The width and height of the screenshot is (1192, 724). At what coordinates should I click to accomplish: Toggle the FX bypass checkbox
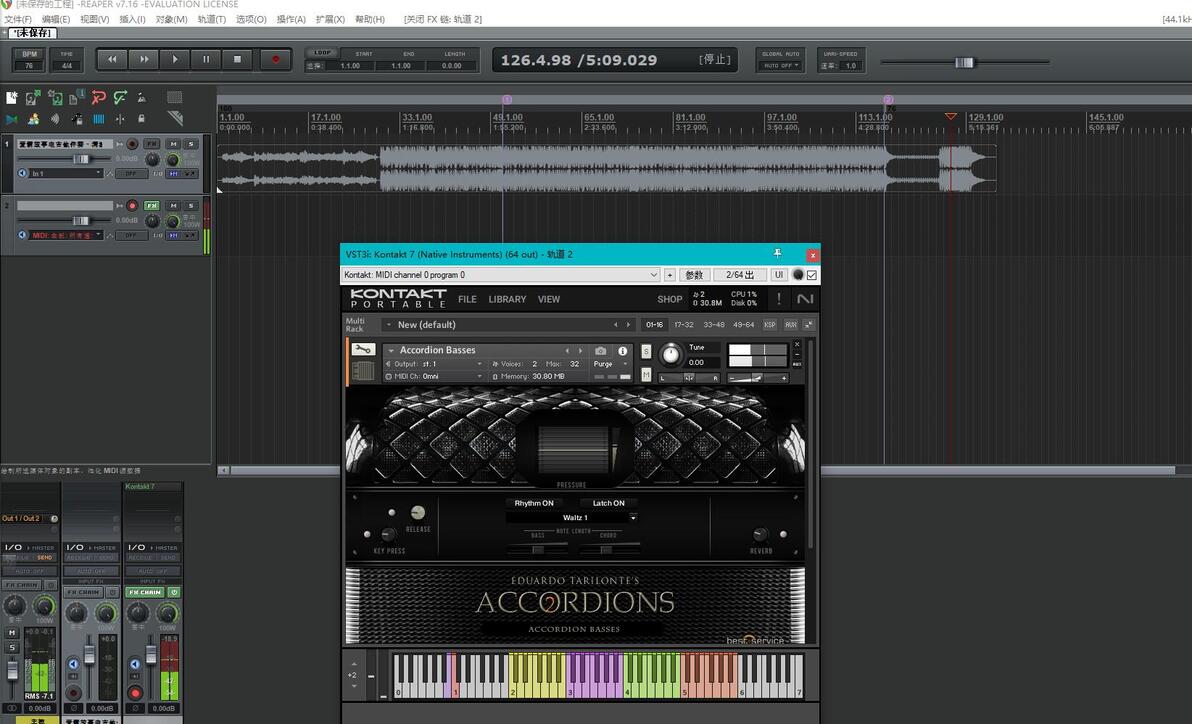point(812,275)
